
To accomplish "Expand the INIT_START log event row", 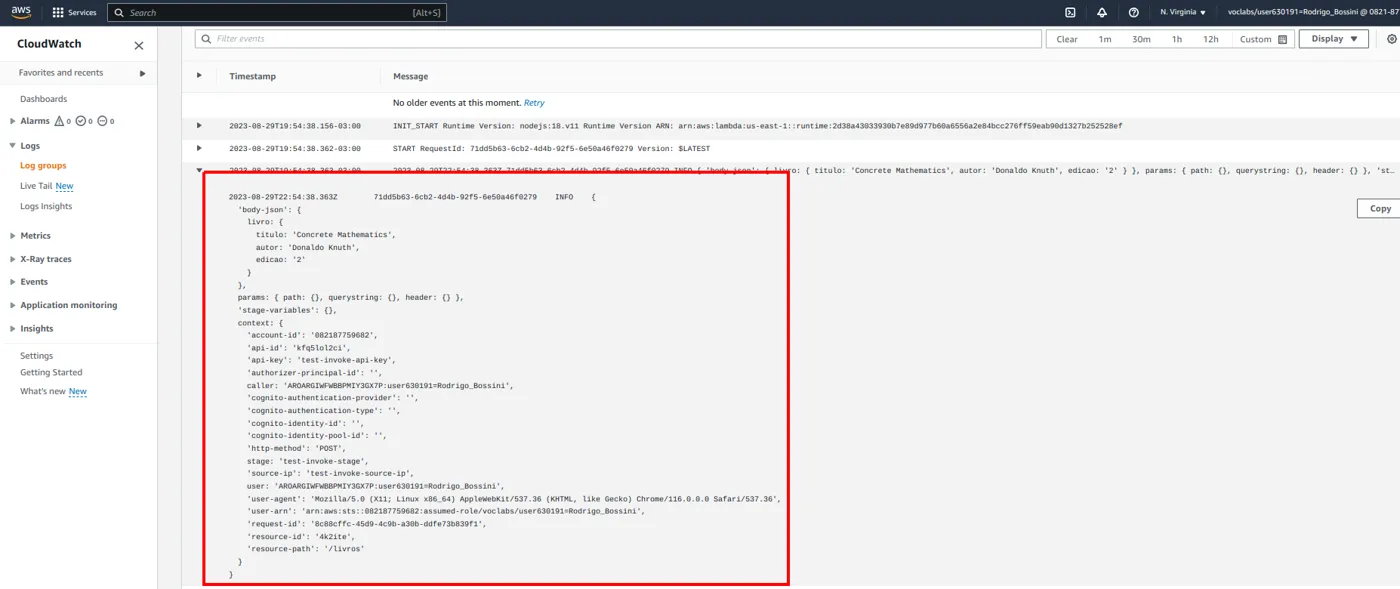I will pos(199,126).
